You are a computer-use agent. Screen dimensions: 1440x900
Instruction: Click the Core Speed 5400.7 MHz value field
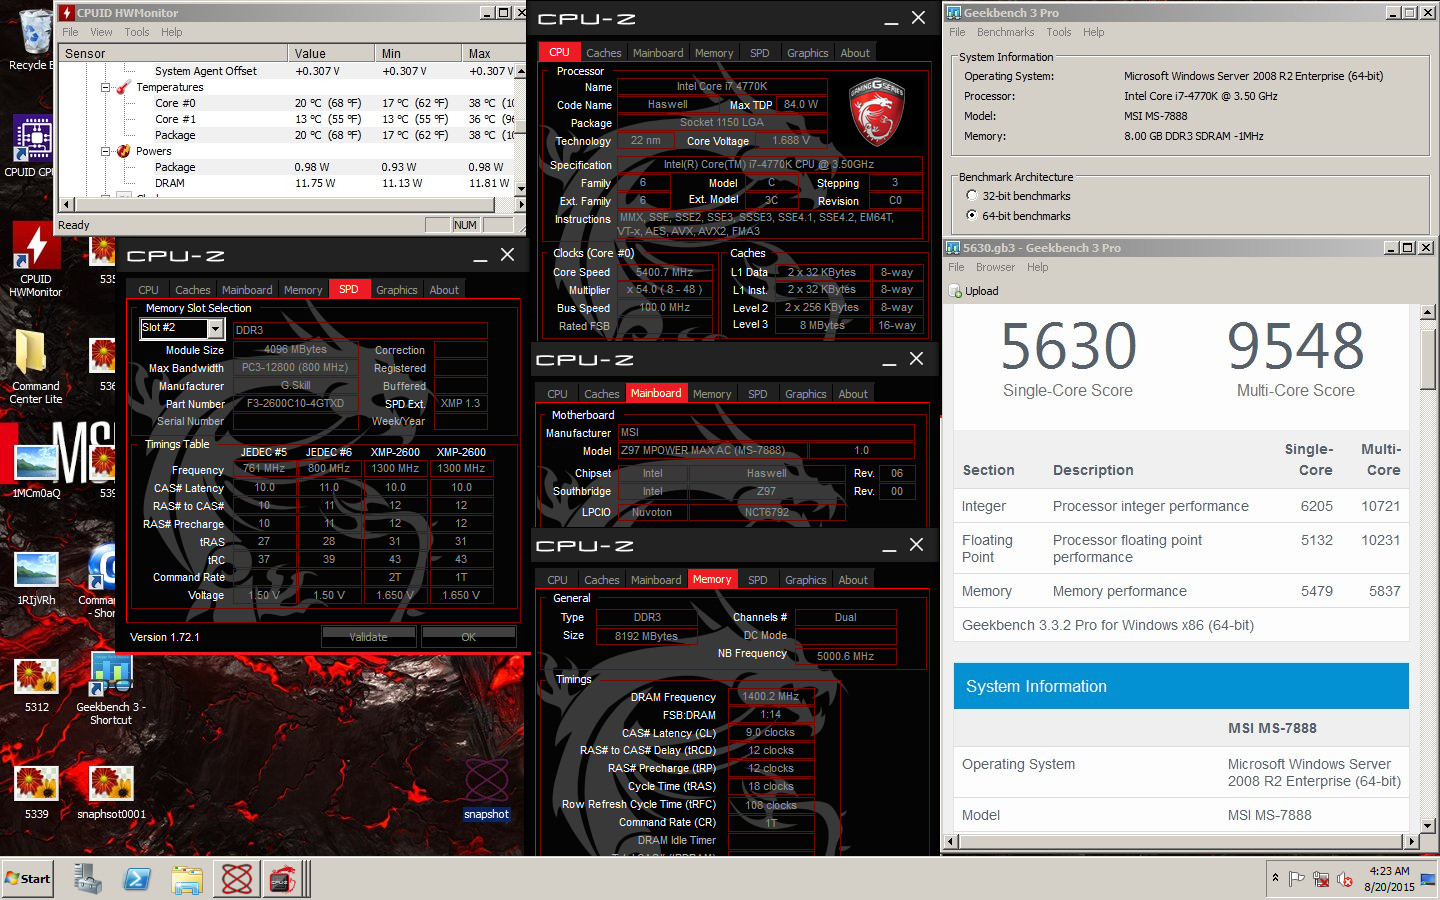tap(664, 272)
